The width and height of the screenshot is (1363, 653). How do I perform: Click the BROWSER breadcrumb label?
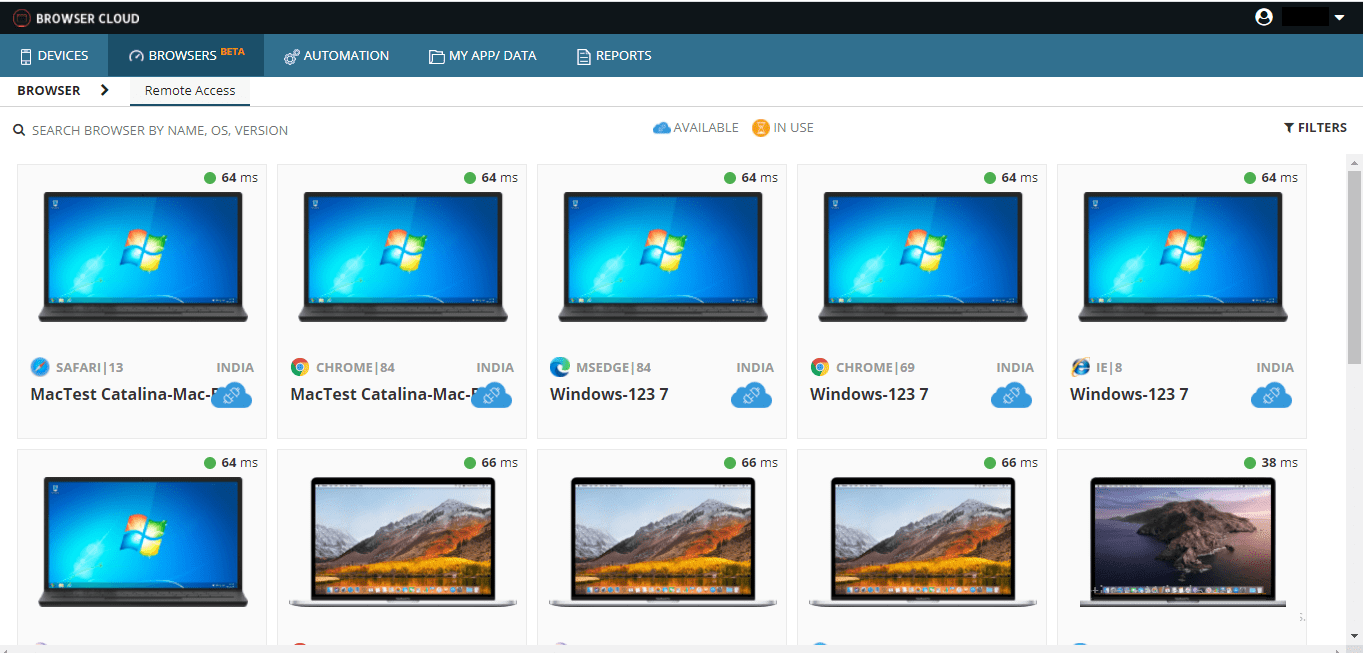tap(49, 91)
